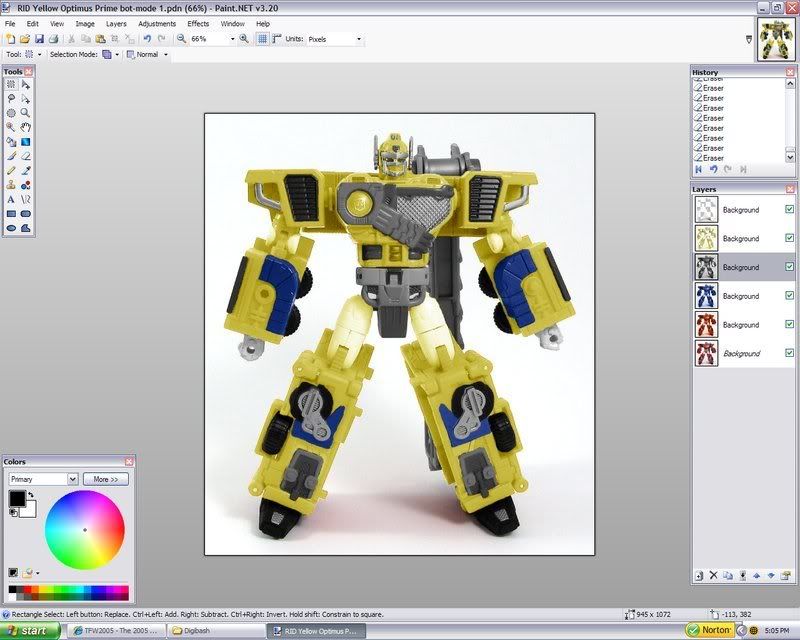Open the zoom percentage 66% dropdown
Screen dimensions: 800x640
[x=233, y=39]
